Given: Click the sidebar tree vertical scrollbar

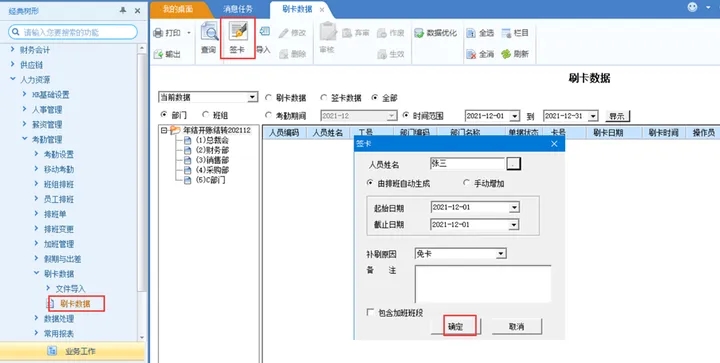Looking at the screenshot, I should tap(142, 193).
